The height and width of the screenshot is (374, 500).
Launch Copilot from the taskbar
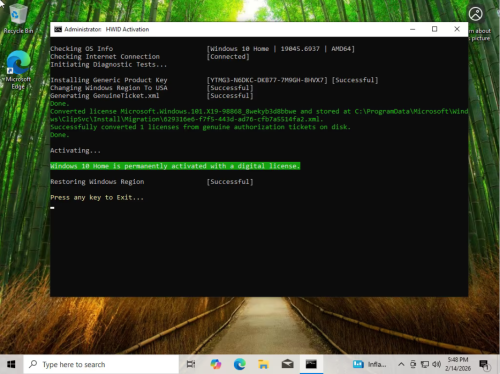click(x=216, y=364)
